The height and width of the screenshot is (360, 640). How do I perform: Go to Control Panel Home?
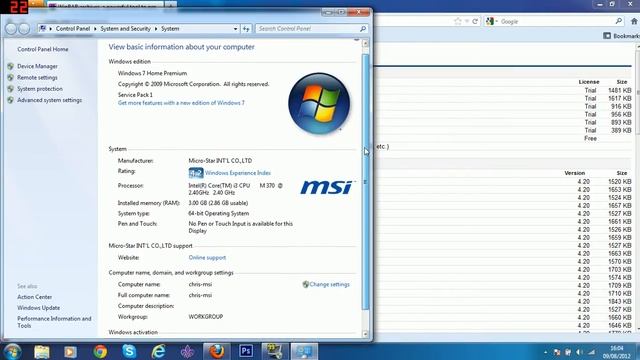tap(42, 49)
